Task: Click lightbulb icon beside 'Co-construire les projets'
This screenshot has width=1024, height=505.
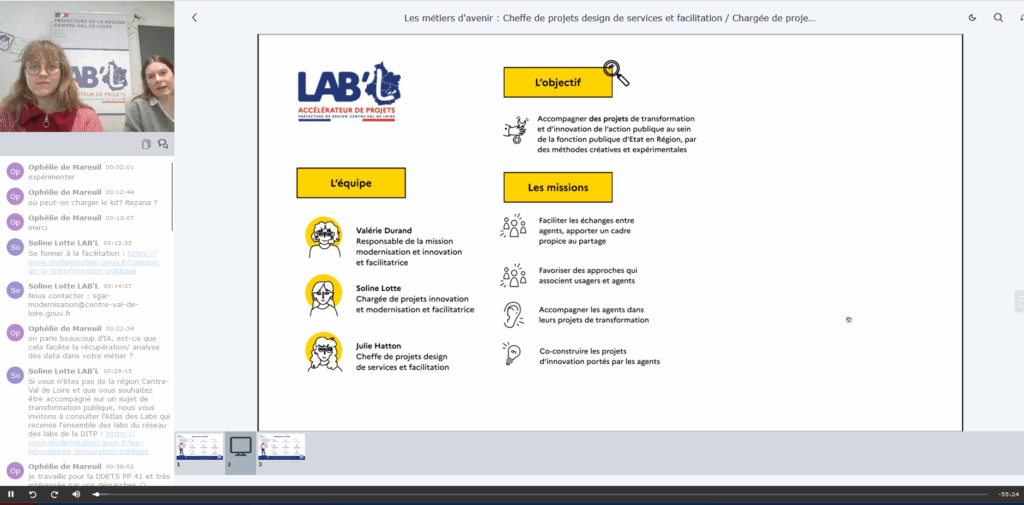Action: [x=511, y=353]
